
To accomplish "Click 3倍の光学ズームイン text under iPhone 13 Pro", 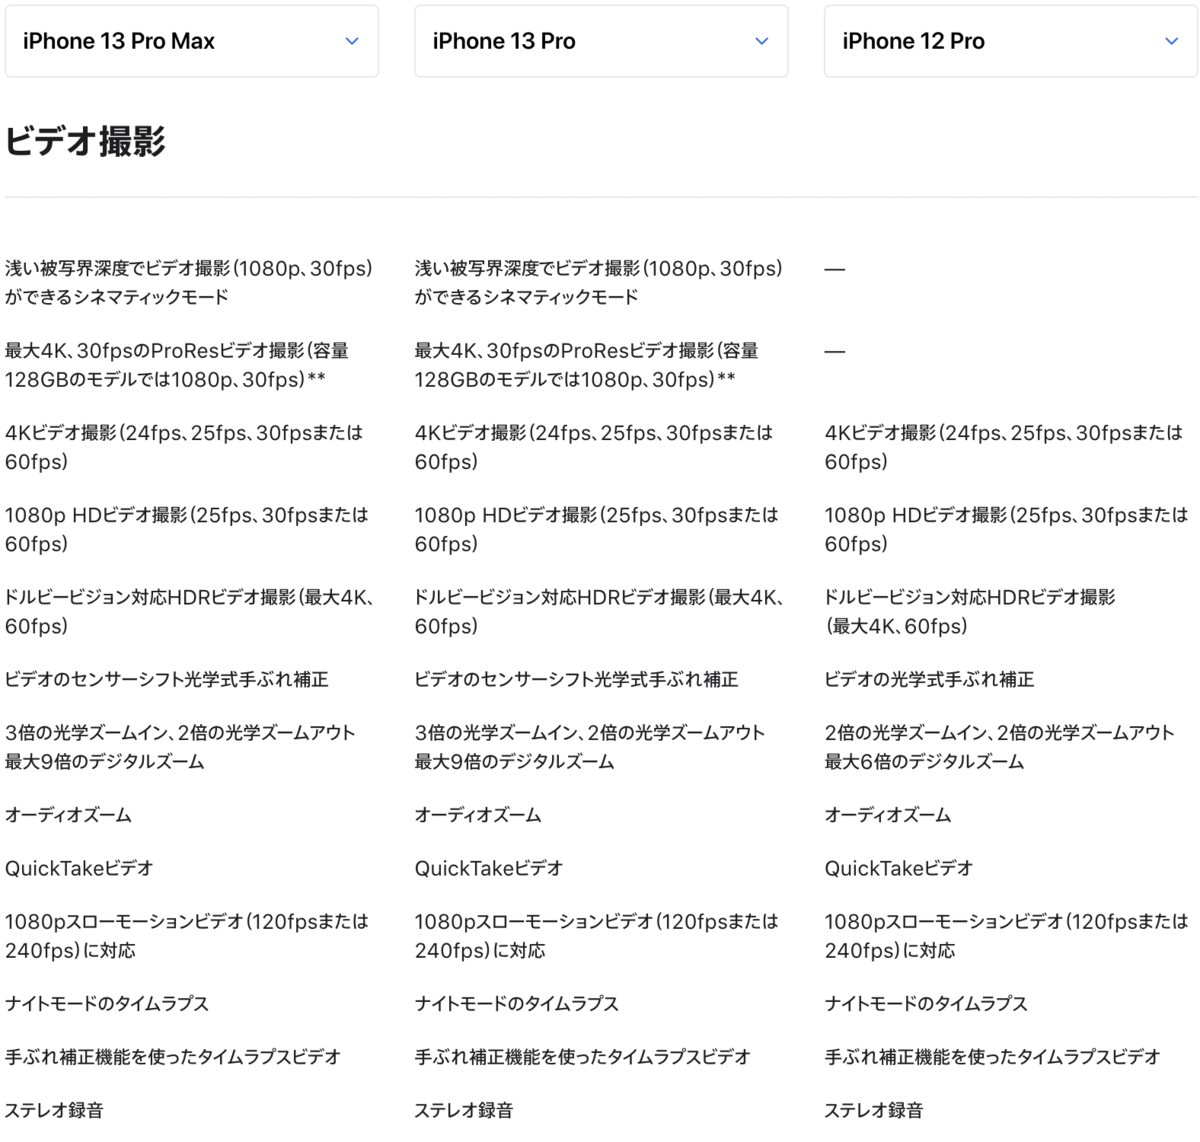I will 591,747.
